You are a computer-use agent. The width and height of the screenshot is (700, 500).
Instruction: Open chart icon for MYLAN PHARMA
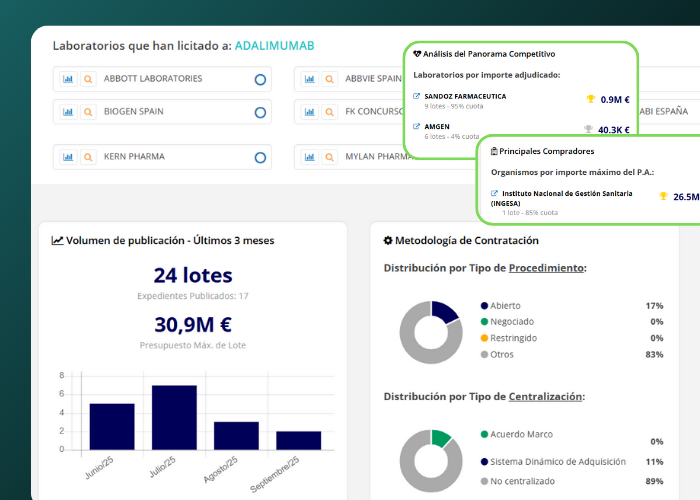tap(309, 157)
